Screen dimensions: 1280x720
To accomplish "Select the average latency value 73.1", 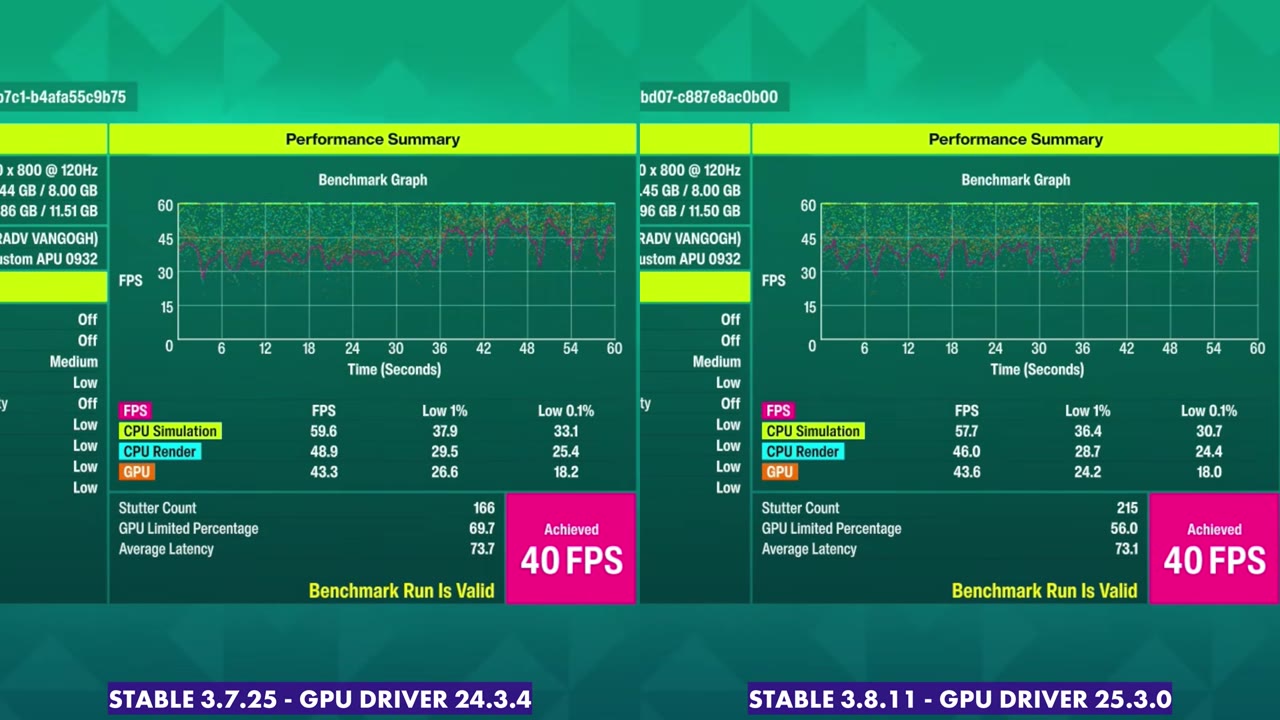I will [x=1125, y=549].
